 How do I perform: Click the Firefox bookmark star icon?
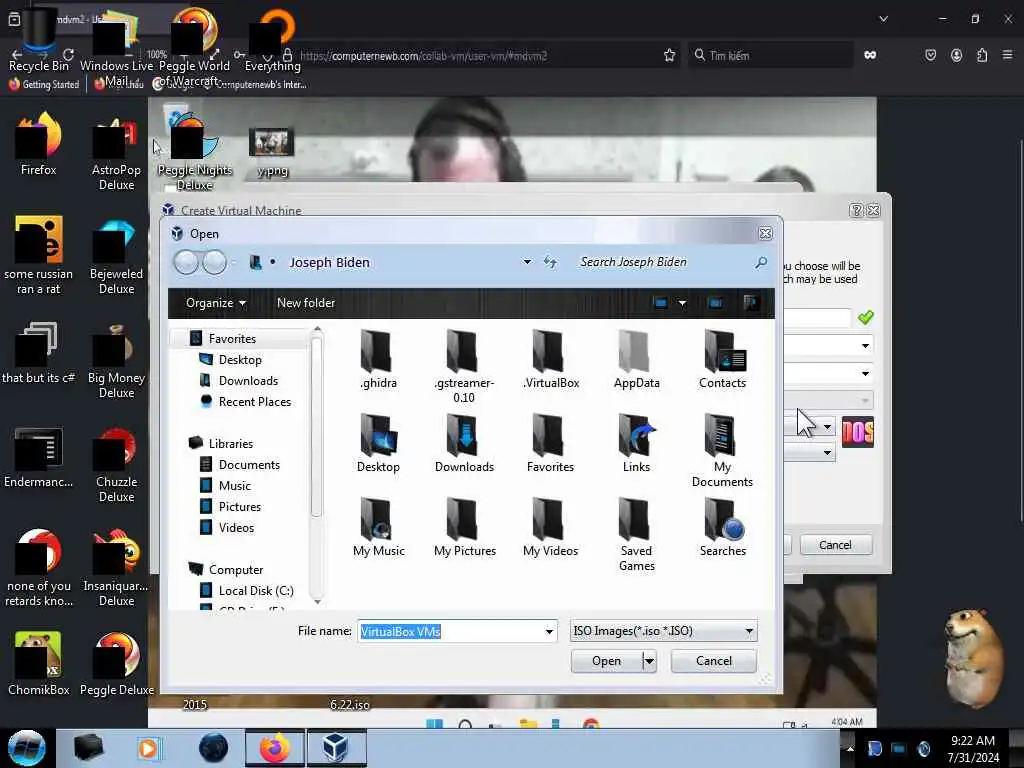[669, 56]
